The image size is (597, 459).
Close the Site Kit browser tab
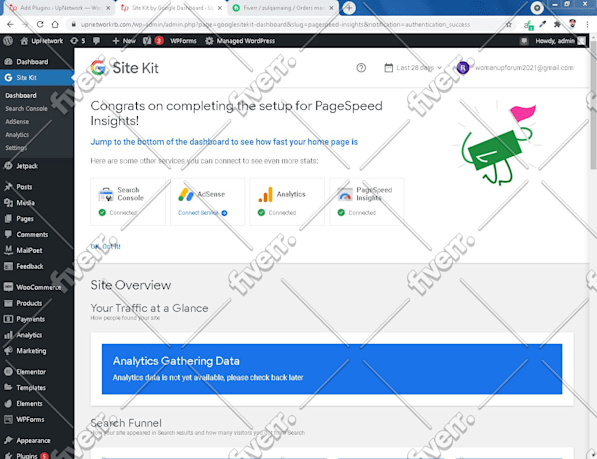[220, 8]
